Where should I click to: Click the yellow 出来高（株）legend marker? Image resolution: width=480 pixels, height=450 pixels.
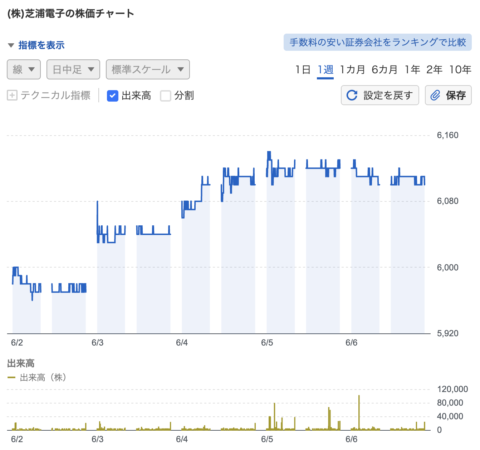pos(11,377)
